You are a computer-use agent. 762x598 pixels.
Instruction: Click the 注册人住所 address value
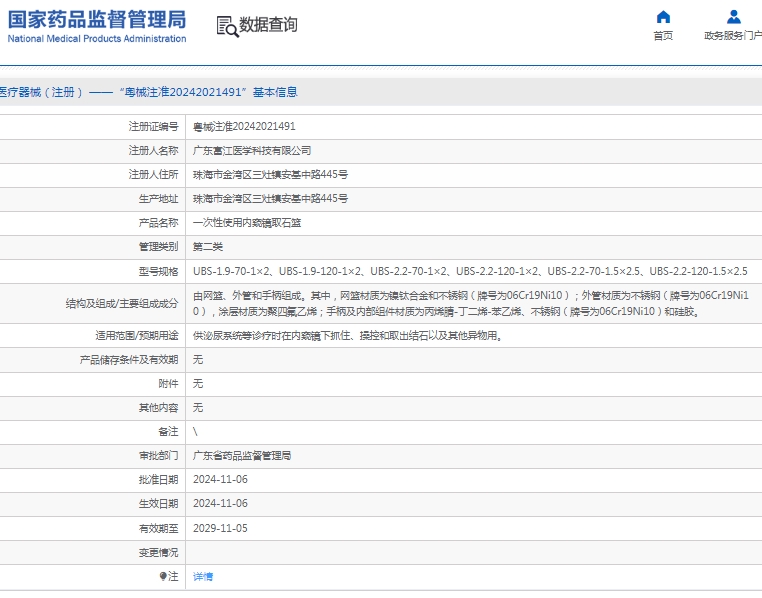[x=270, y=174]
